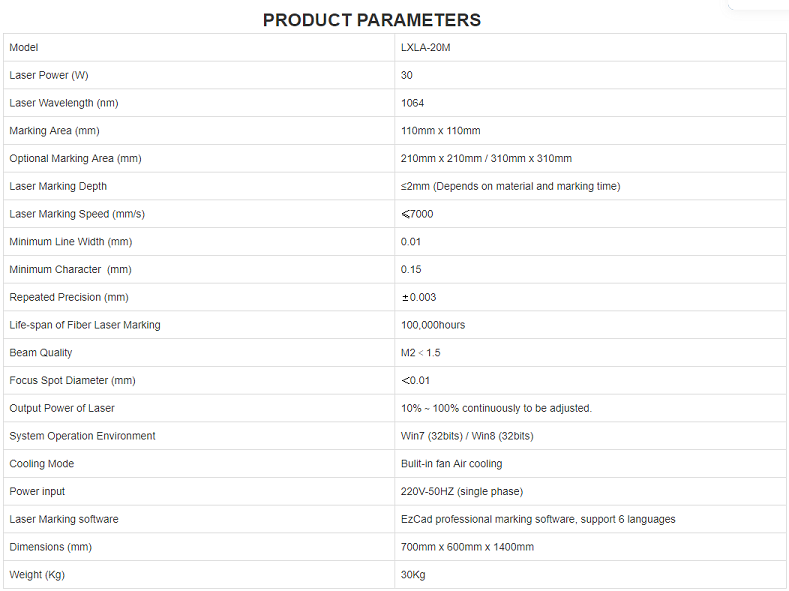Click the Win7 (32bits) / Win8 (32bits) value
The height and width of the screenshot is (591, 789).
pyautogui.click(x=467, y=436)
